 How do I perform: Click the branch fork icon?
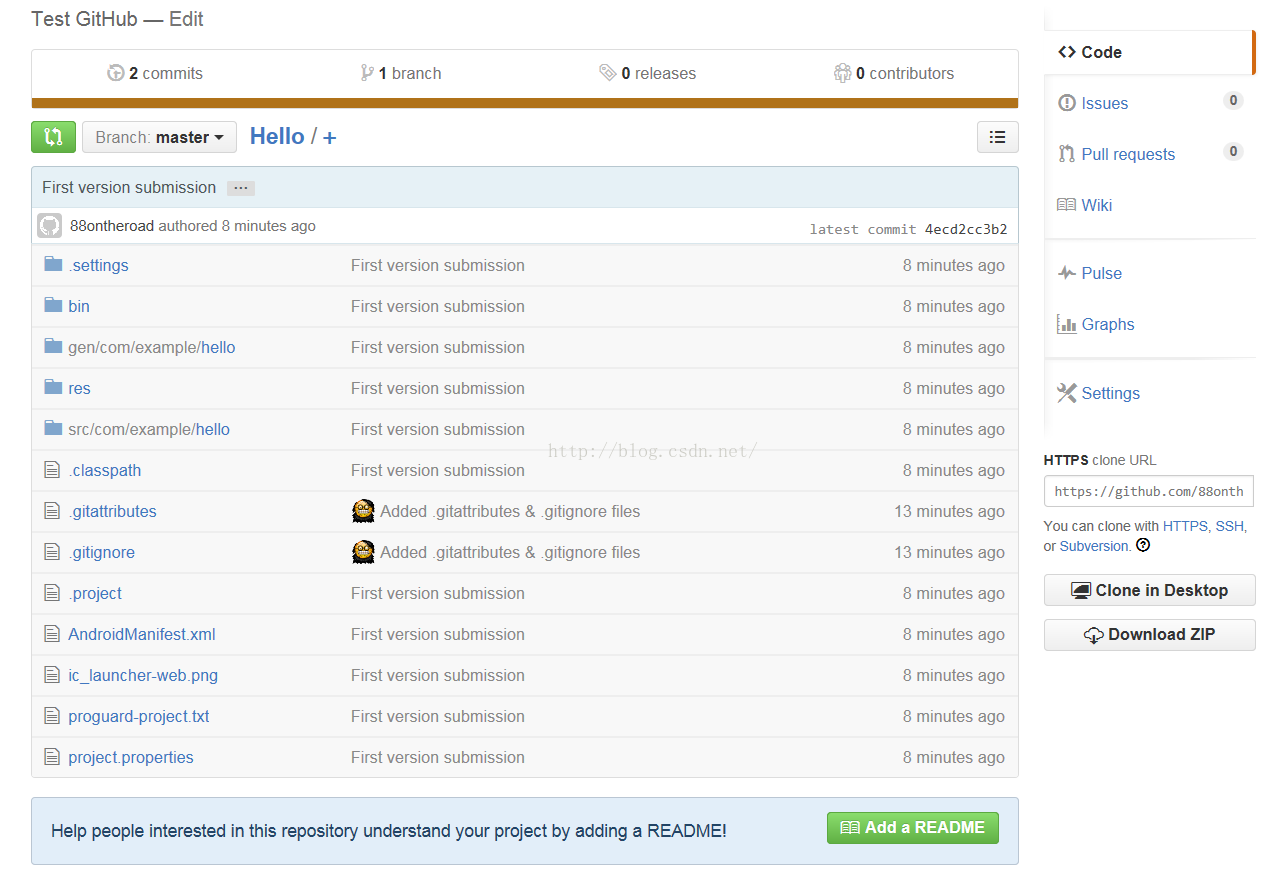367,73
